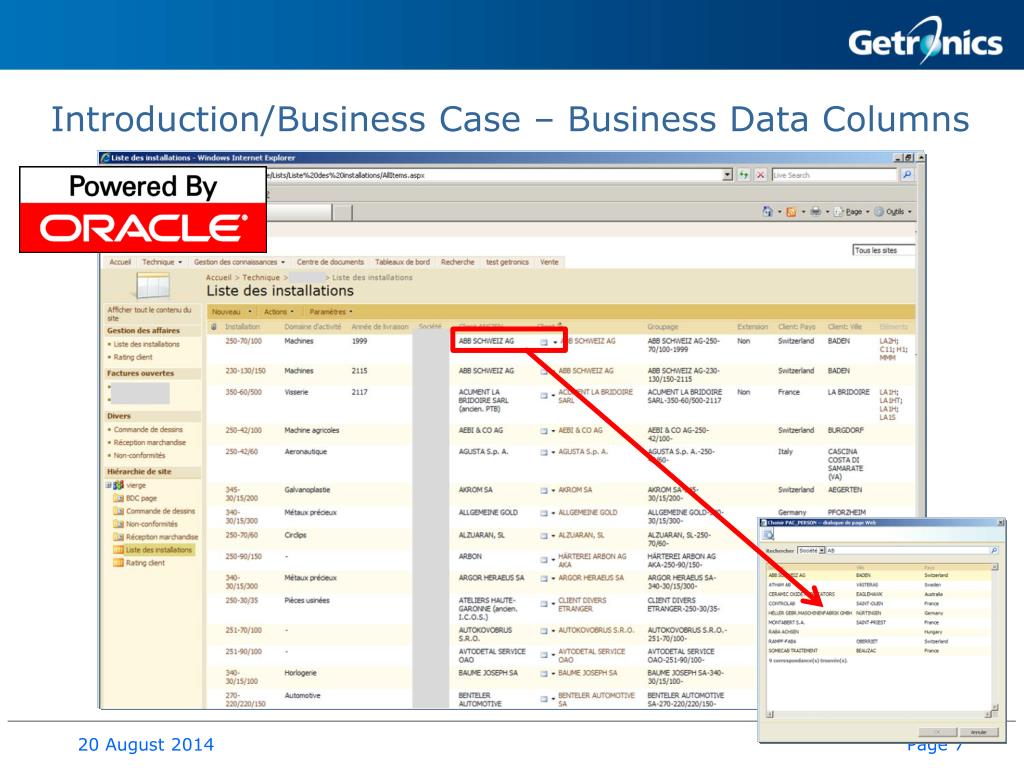This screenshot has height=768, width=1024.
Task: Open the IE Page menu
Action: click(852, 212)
